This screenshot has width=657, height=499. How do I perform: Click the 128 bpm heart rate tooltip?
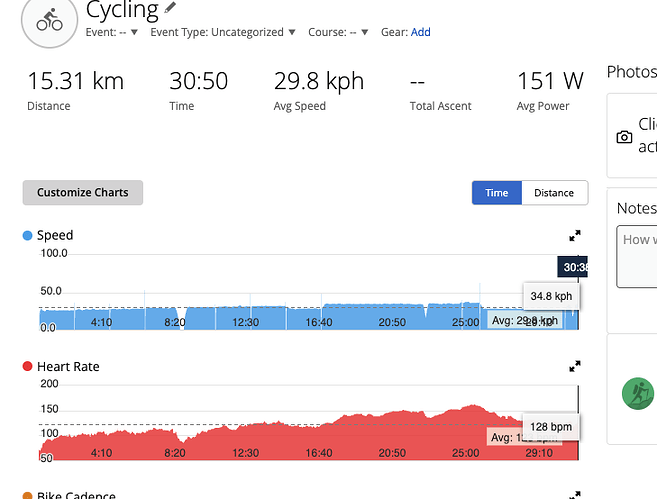pos(551,427)
